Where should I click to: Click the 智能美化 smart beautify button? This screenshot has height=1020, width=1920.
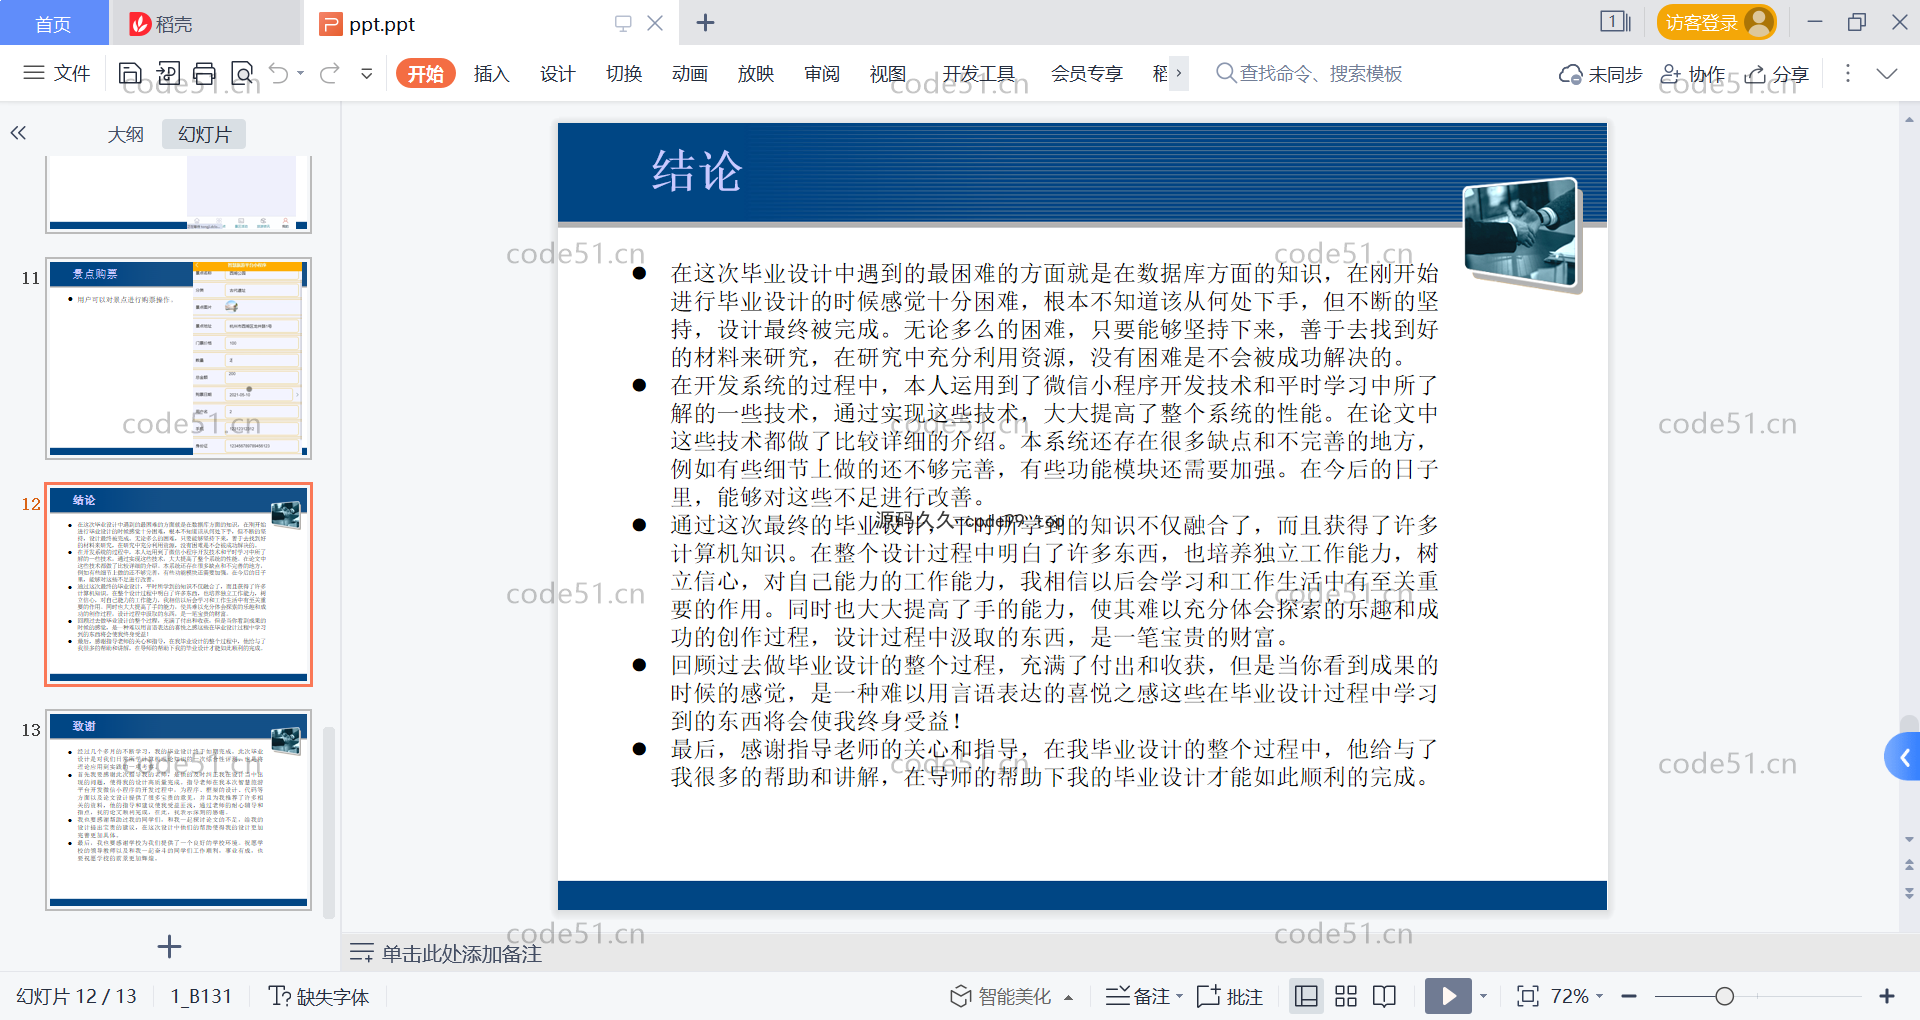point(1000,996)
